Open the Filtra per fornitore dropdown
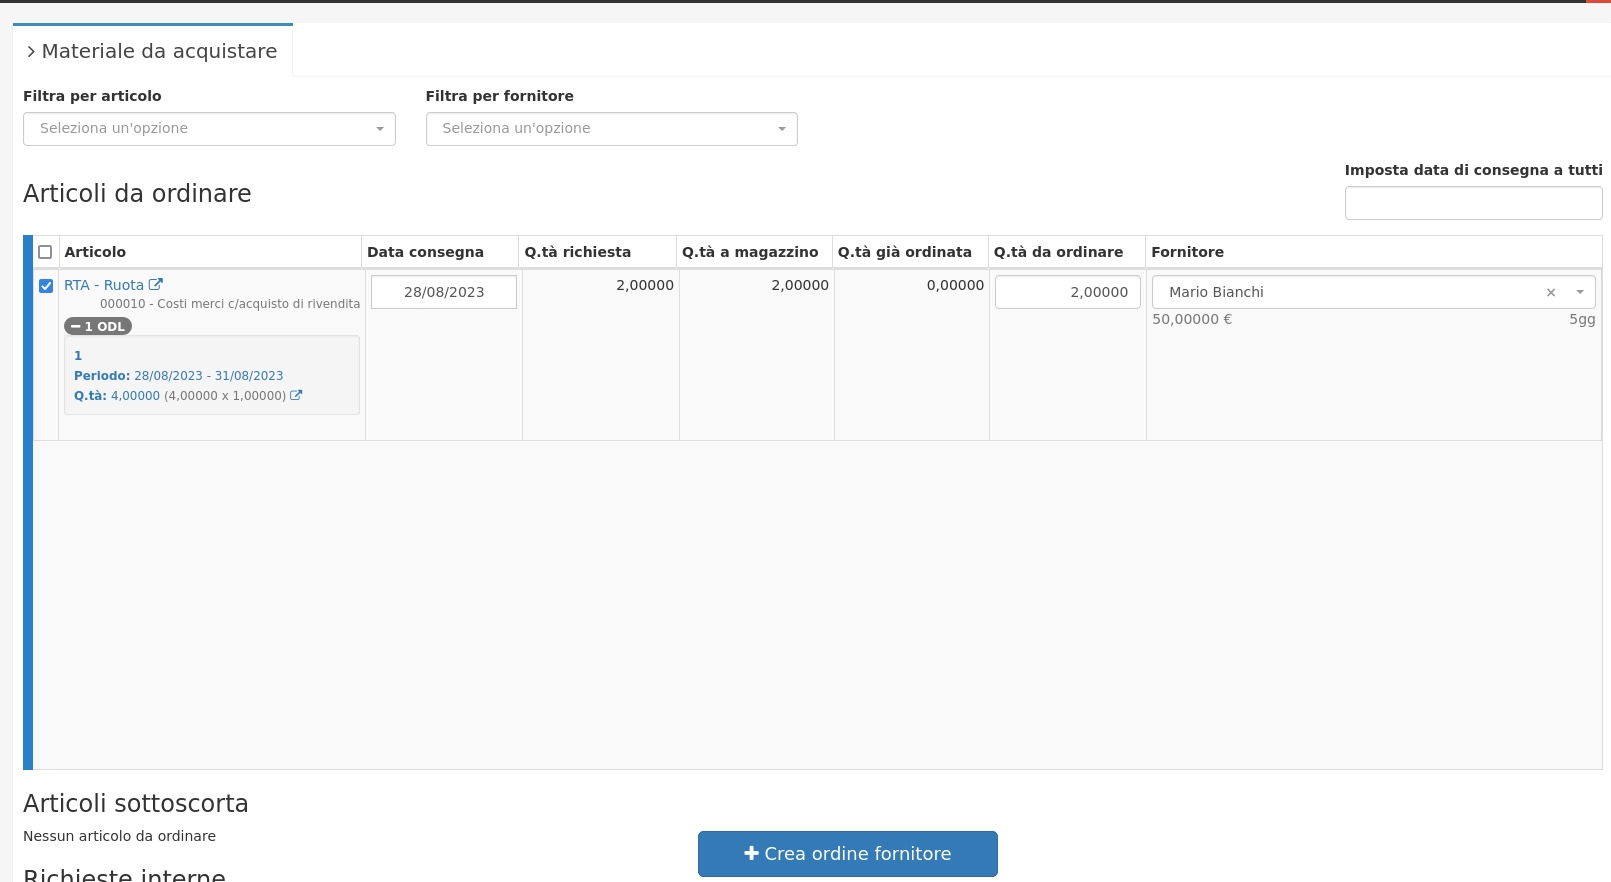 (611, 129)
